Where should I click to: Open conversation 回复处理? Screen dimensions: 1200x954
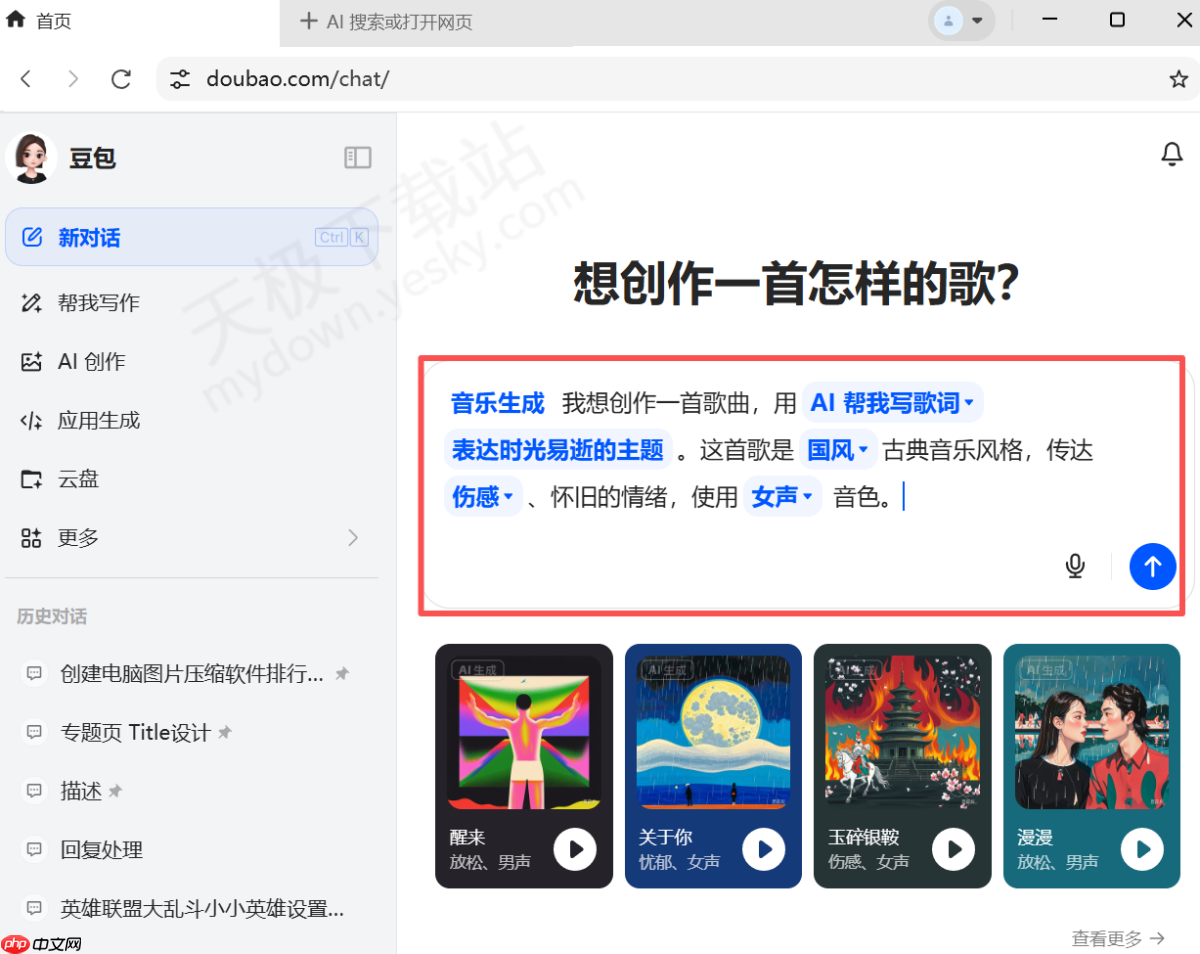click(x=101, y=850)
